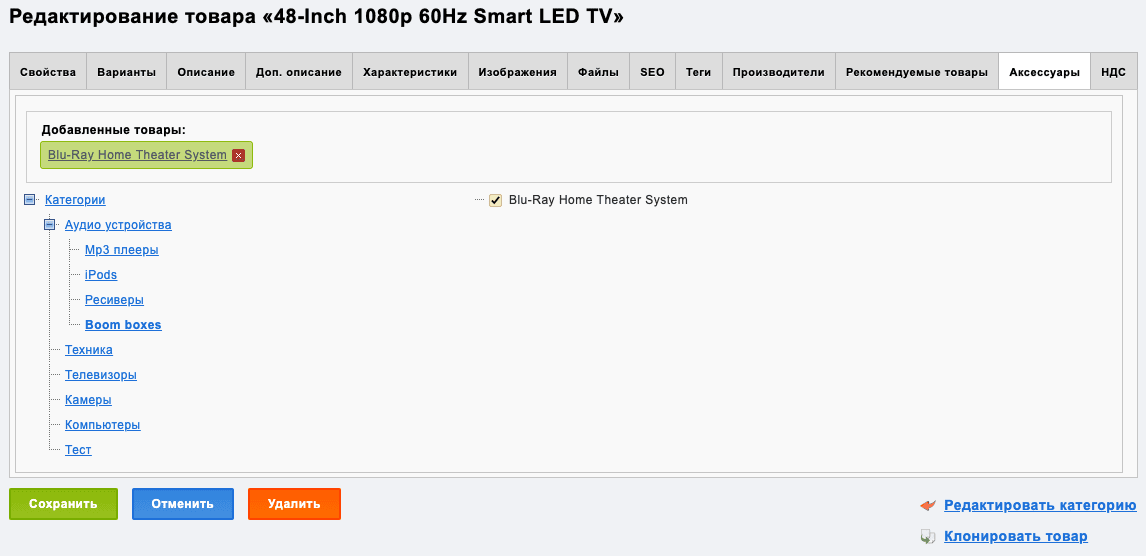Open the Варианты tab
The height and width of the screenshot is (556, 1146).
point(126,72)
